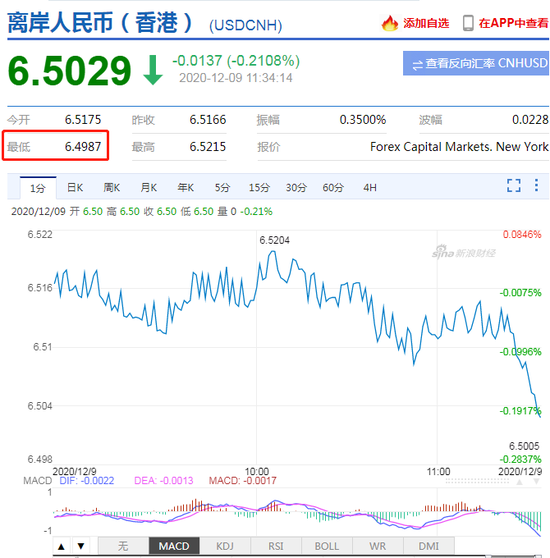Screen dimensions: 550x558
Task: Expand the chart to fullscreen
Action: coord(514,185)
